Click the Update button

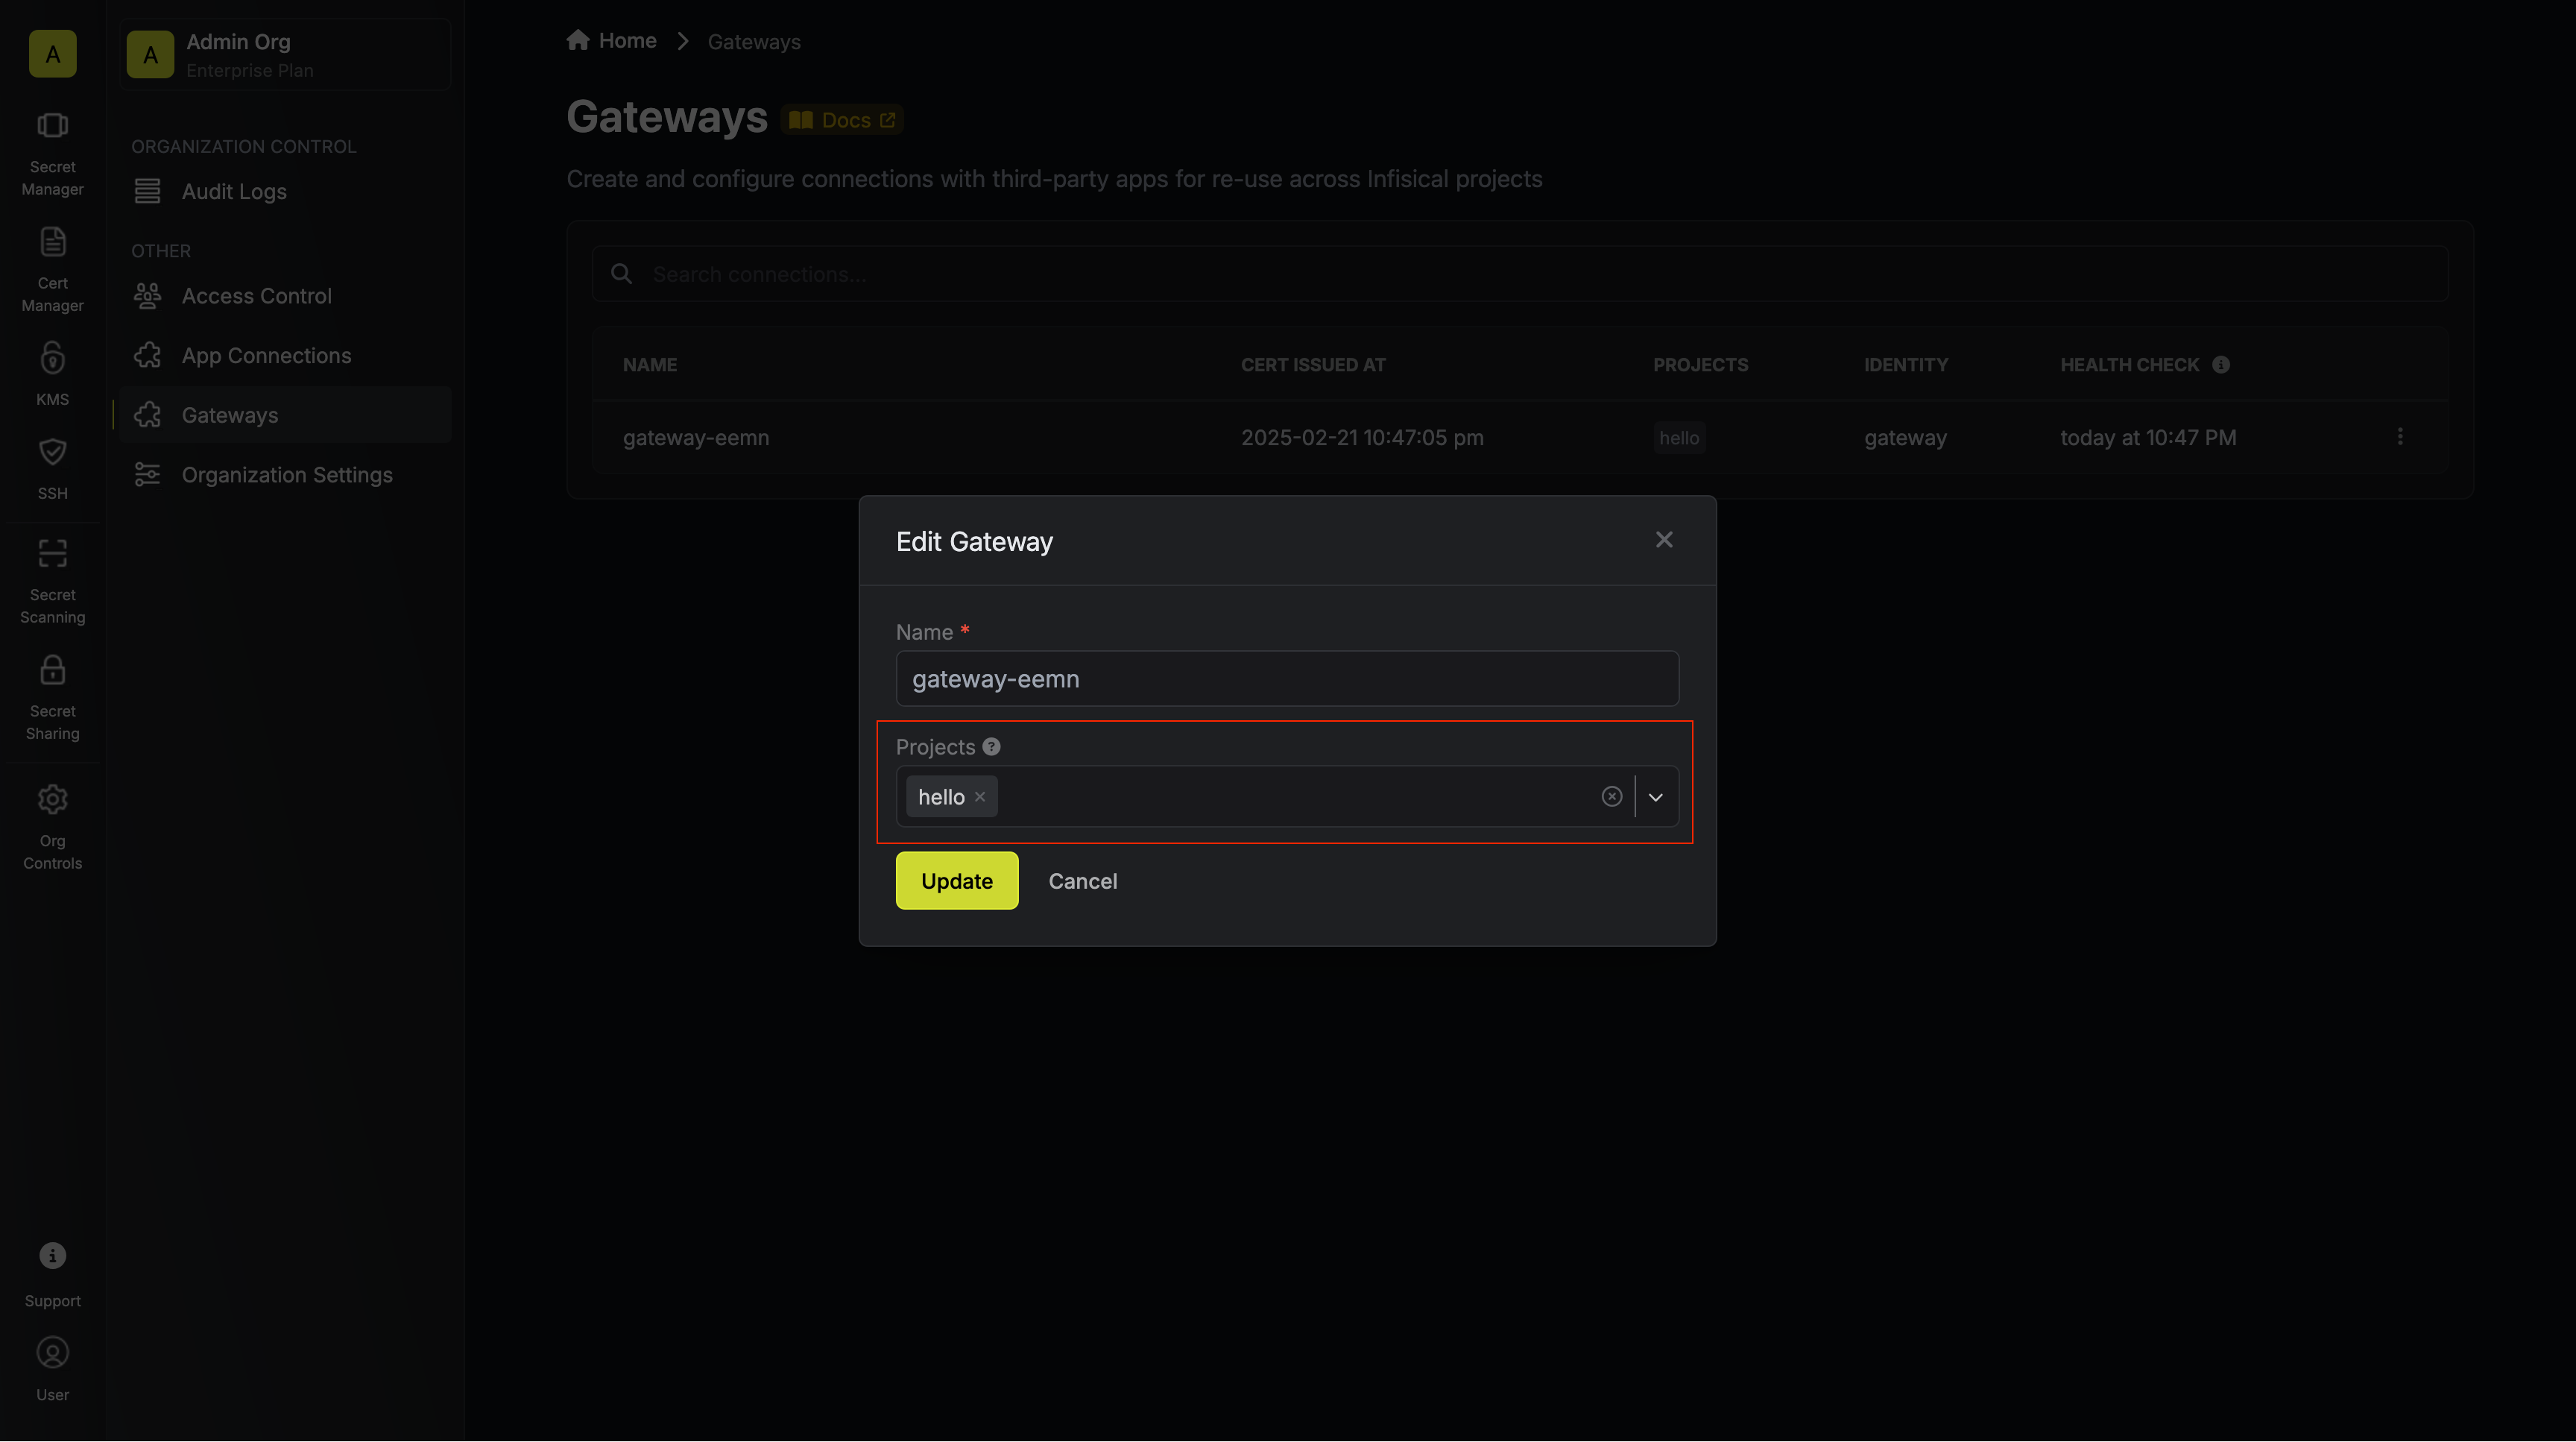click(957, 881)
